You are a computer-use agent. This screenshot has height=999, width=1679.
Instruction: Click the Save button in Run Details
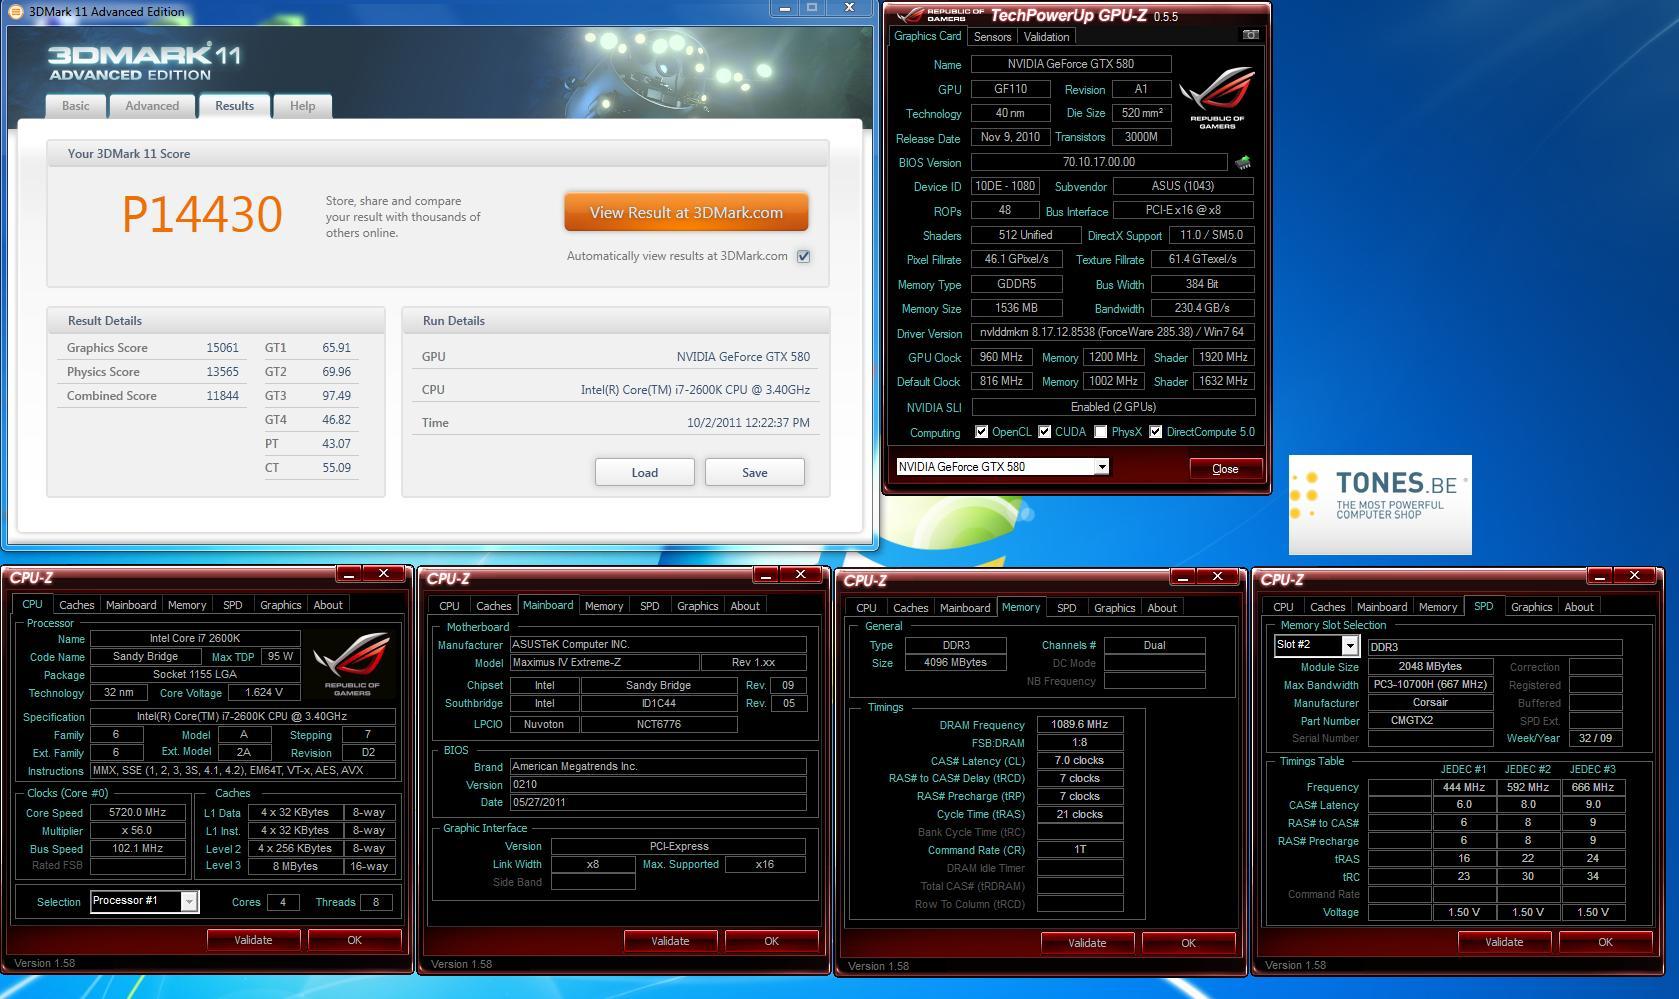click(x=754, y=472)
